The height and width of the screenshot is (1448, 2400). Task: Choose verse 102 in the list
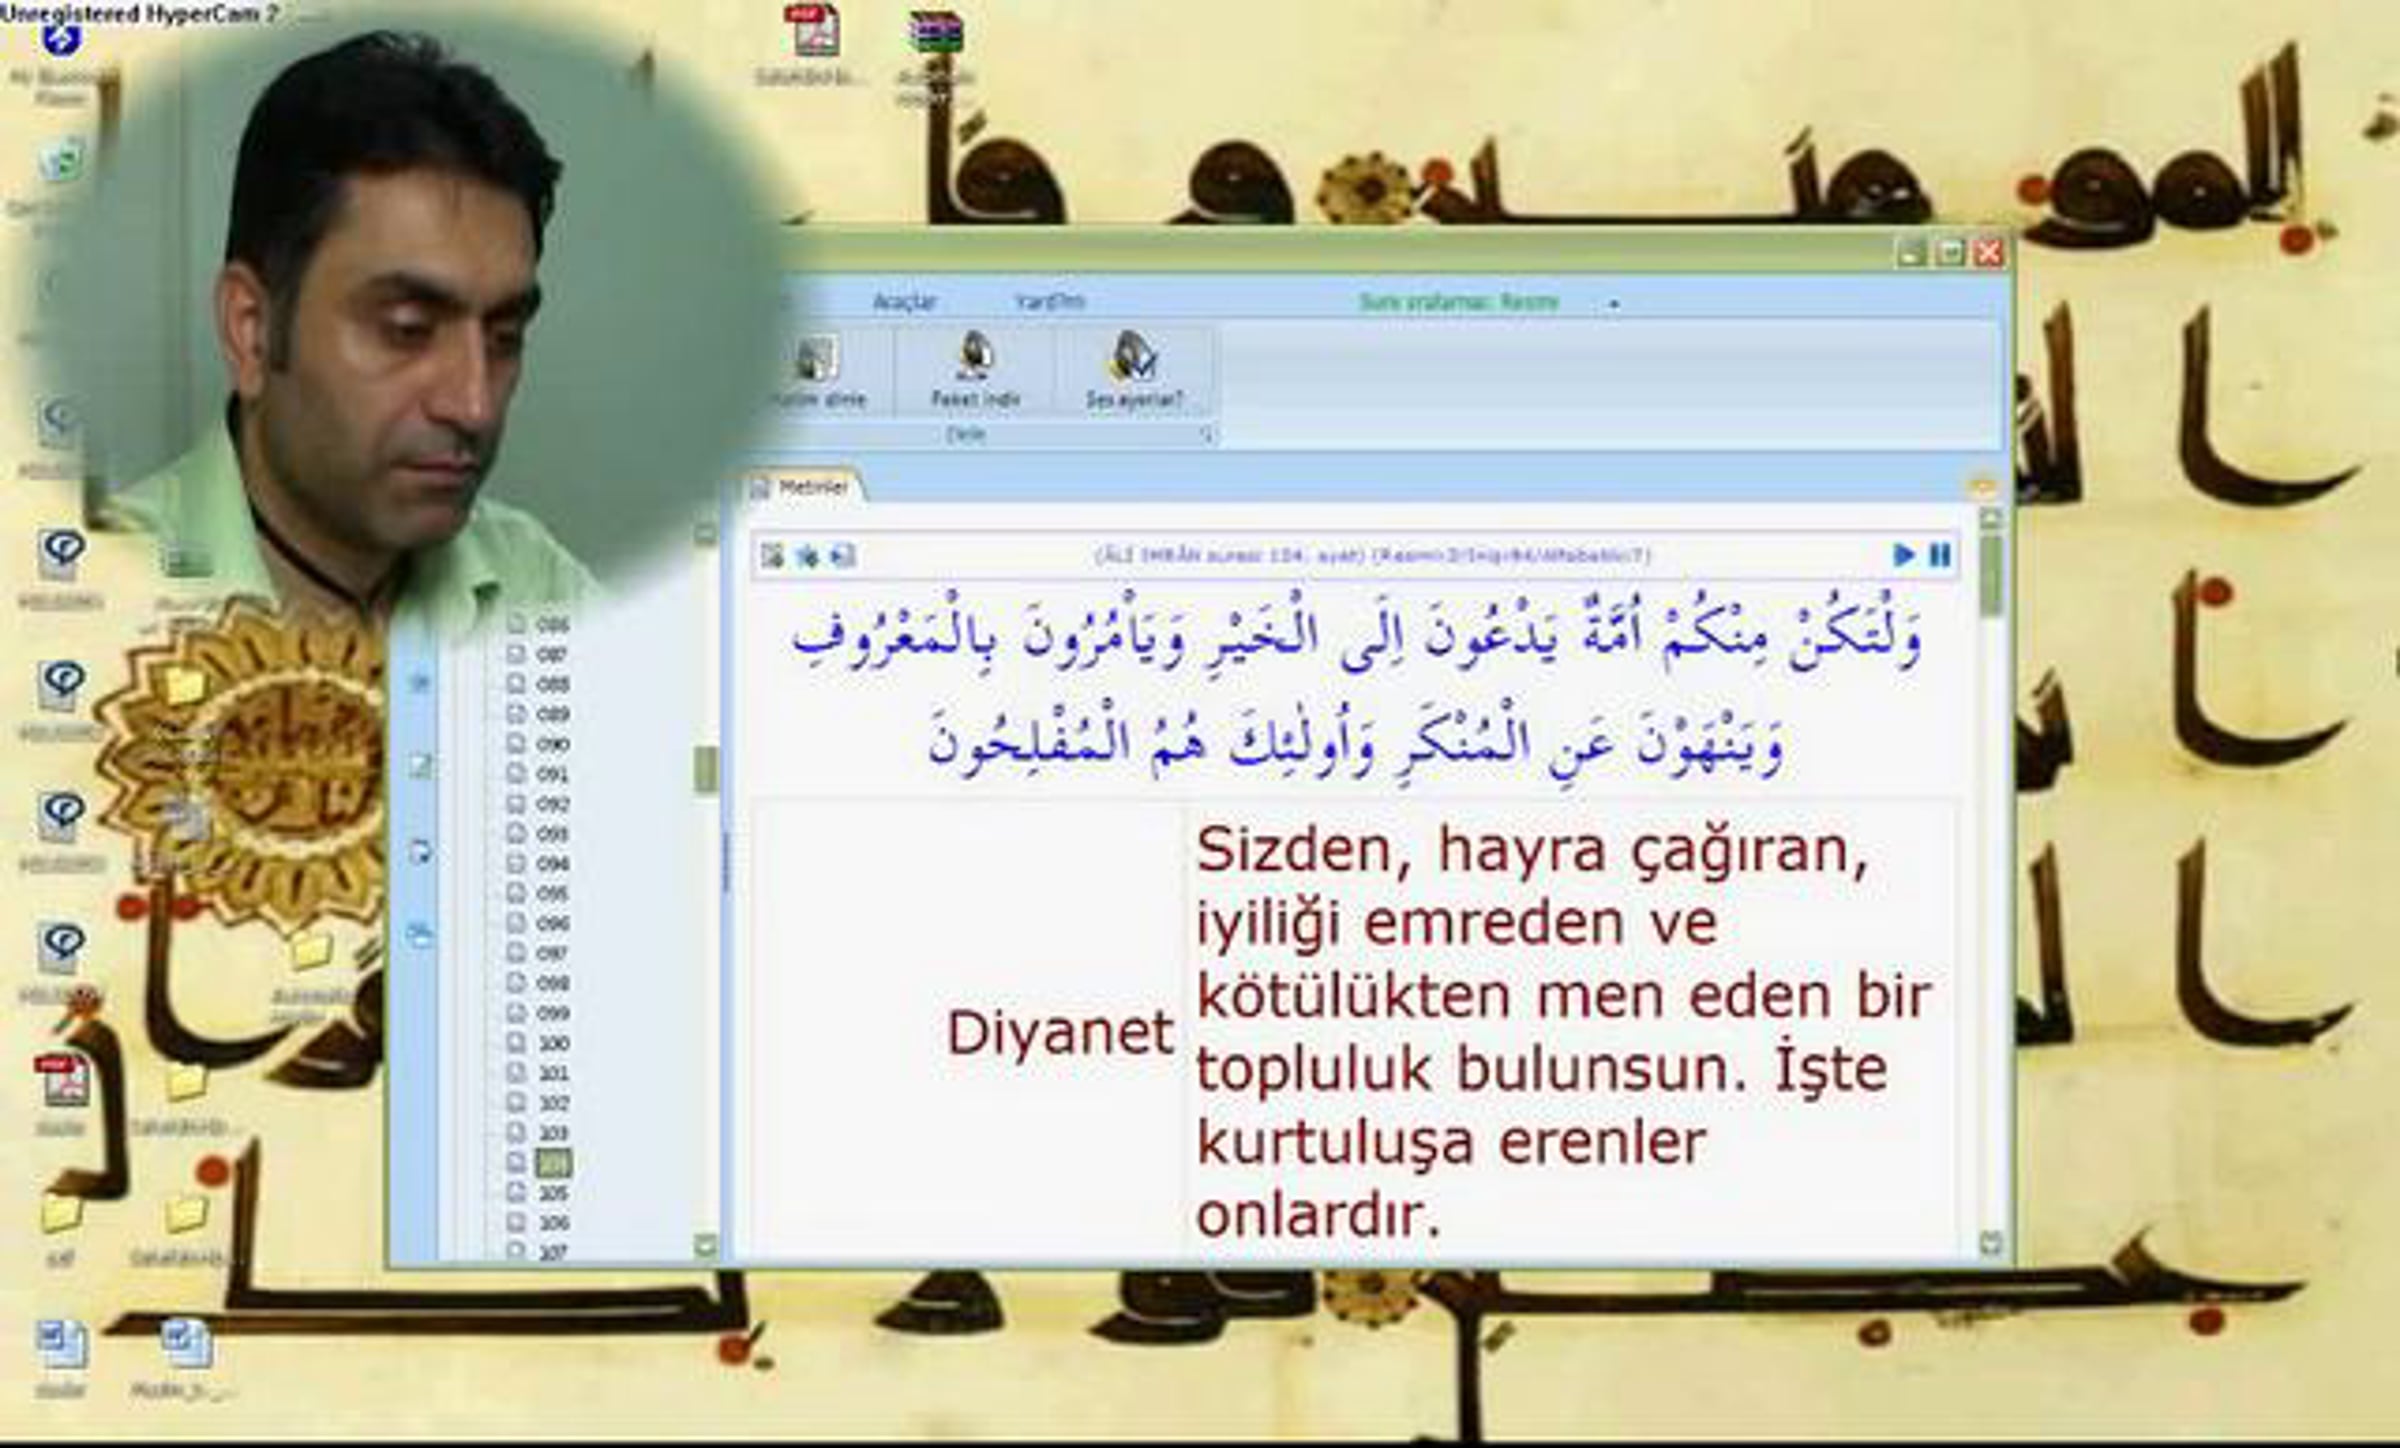tap(551, 1104)
